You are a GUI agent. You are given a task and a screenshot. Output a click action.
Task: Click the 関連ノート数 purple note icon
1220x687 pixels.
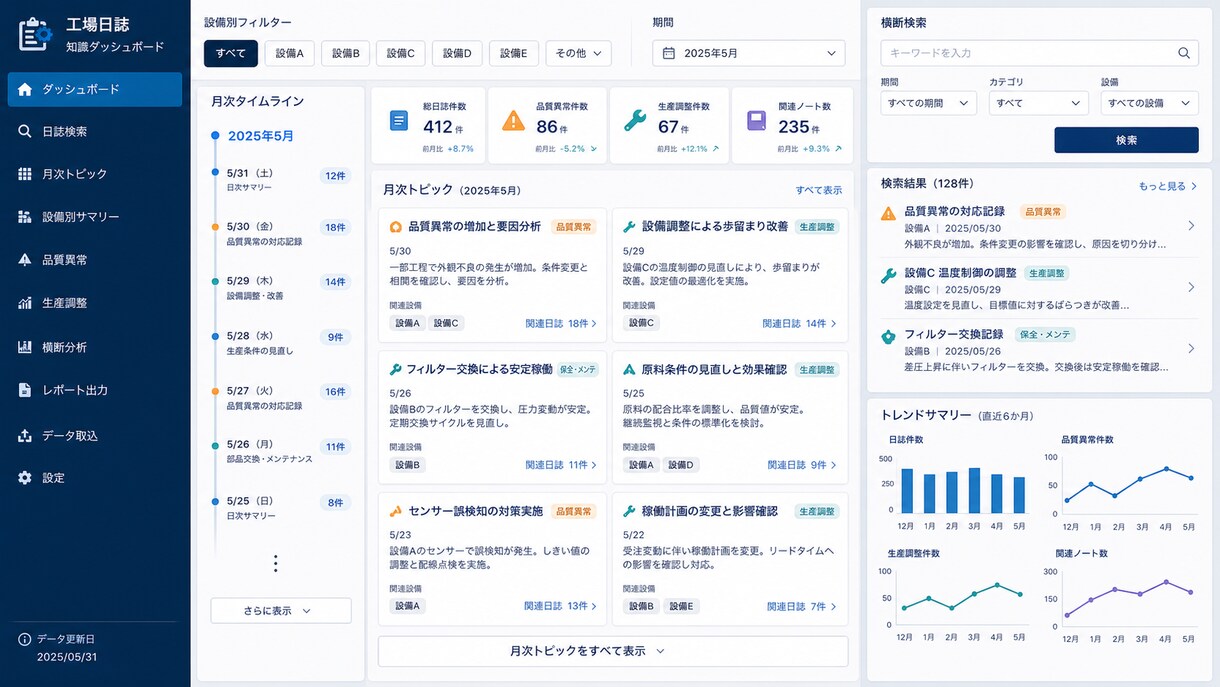pyautogui.click(x=757, y=121)
